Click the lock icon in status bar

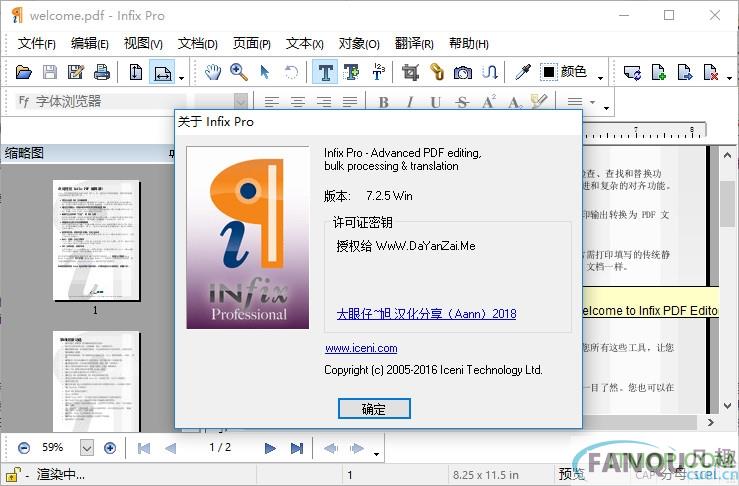pos(13,474)
